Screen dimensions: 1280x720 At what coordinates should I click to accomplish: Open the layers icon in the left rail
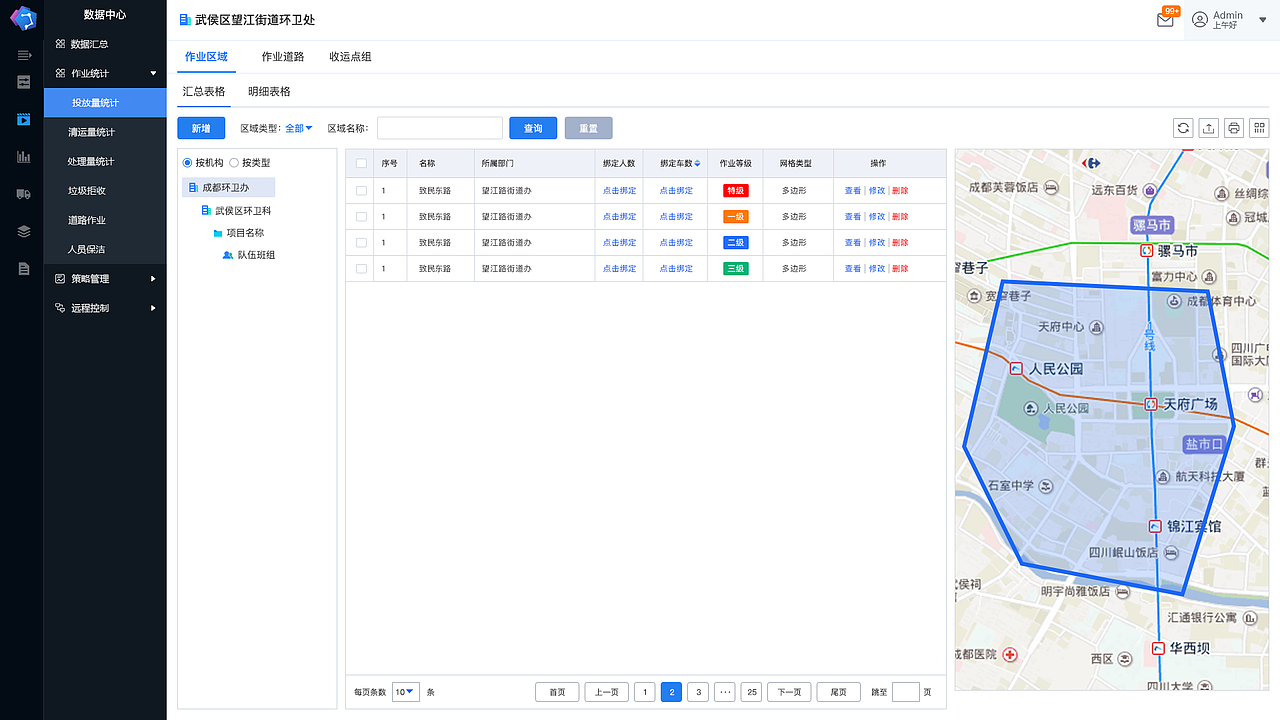[24, 231]
